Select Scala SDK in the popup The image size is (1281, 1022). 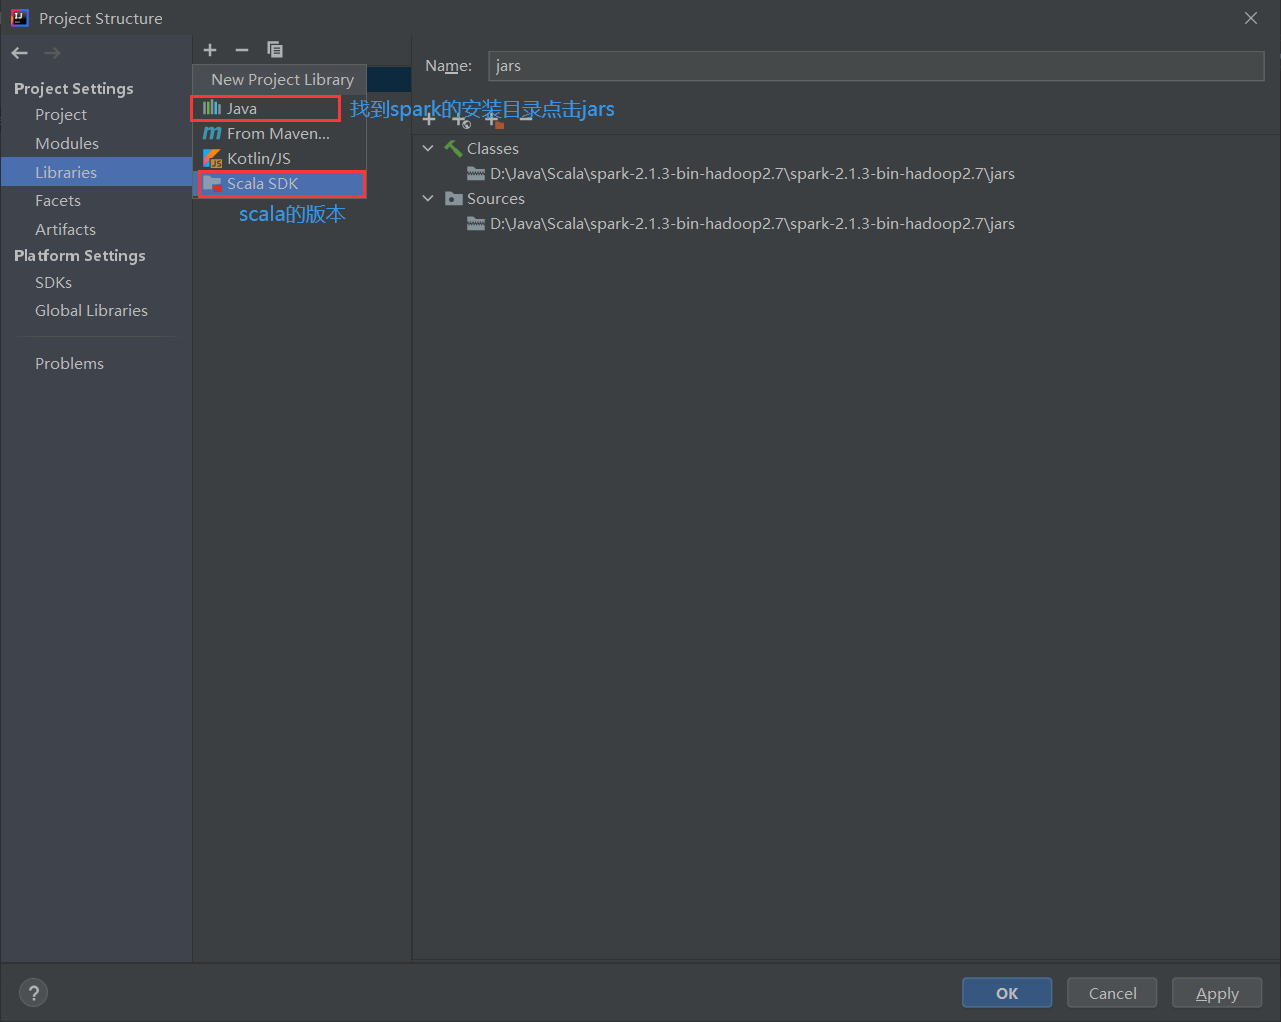tap(279, 184)
